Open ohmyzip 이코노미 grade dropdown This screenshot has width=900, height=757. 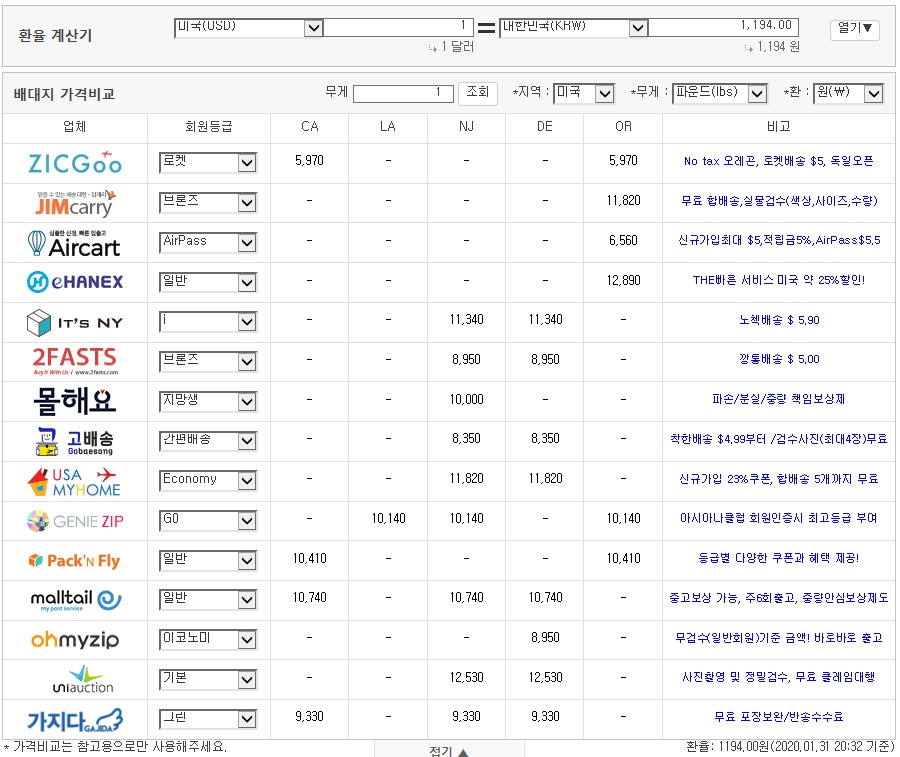tap(208, 640)
